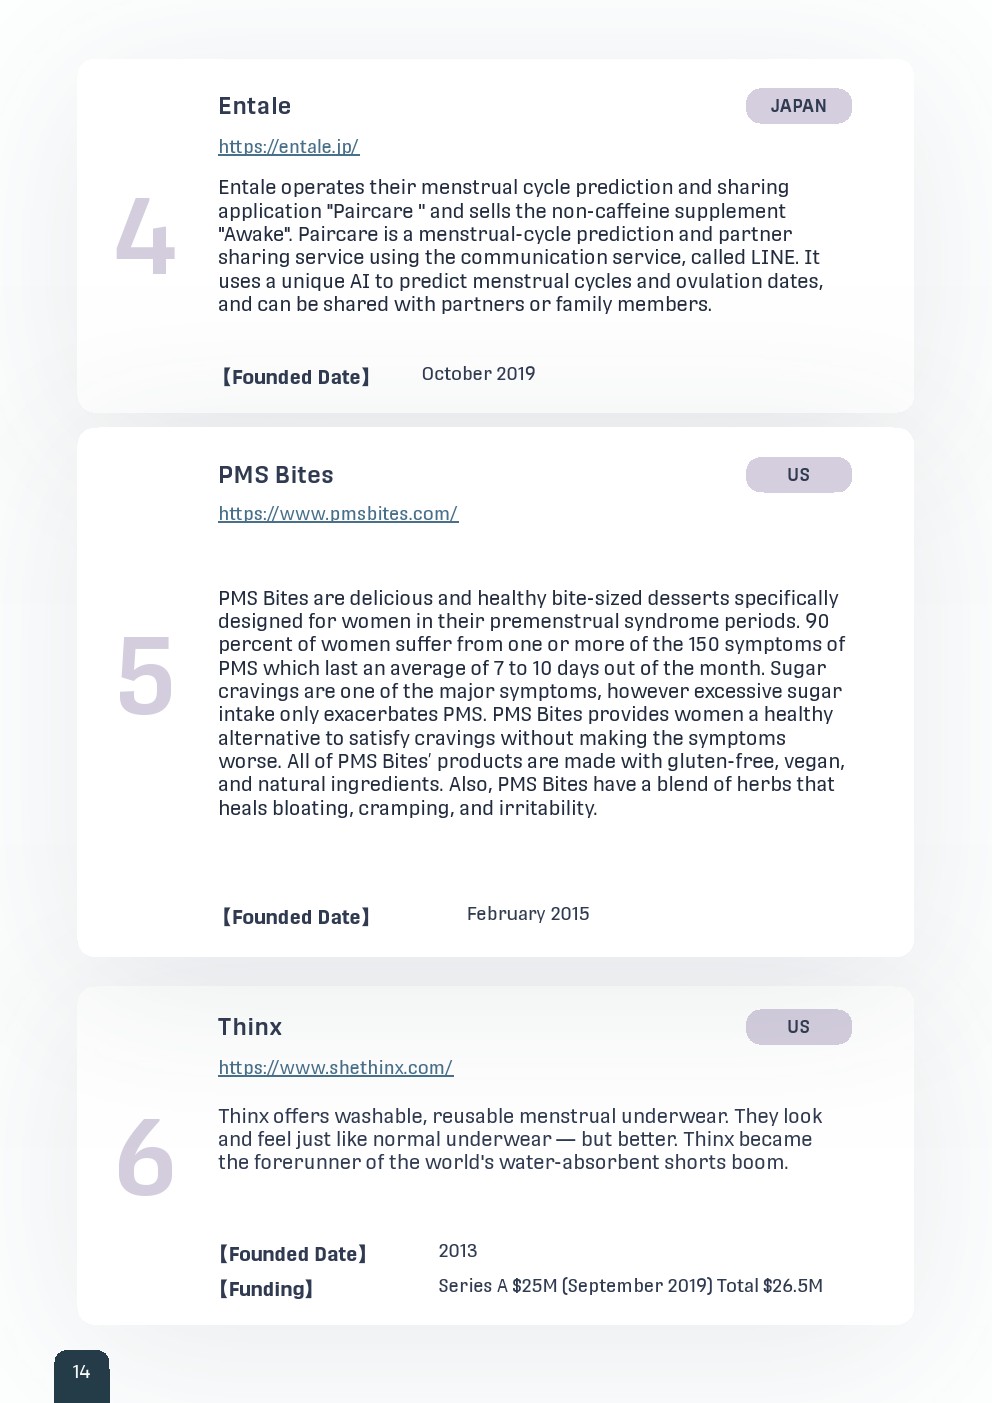992x1403 pixels.
Task: Click the February 2015 founded date
Action: pos(528,914)
